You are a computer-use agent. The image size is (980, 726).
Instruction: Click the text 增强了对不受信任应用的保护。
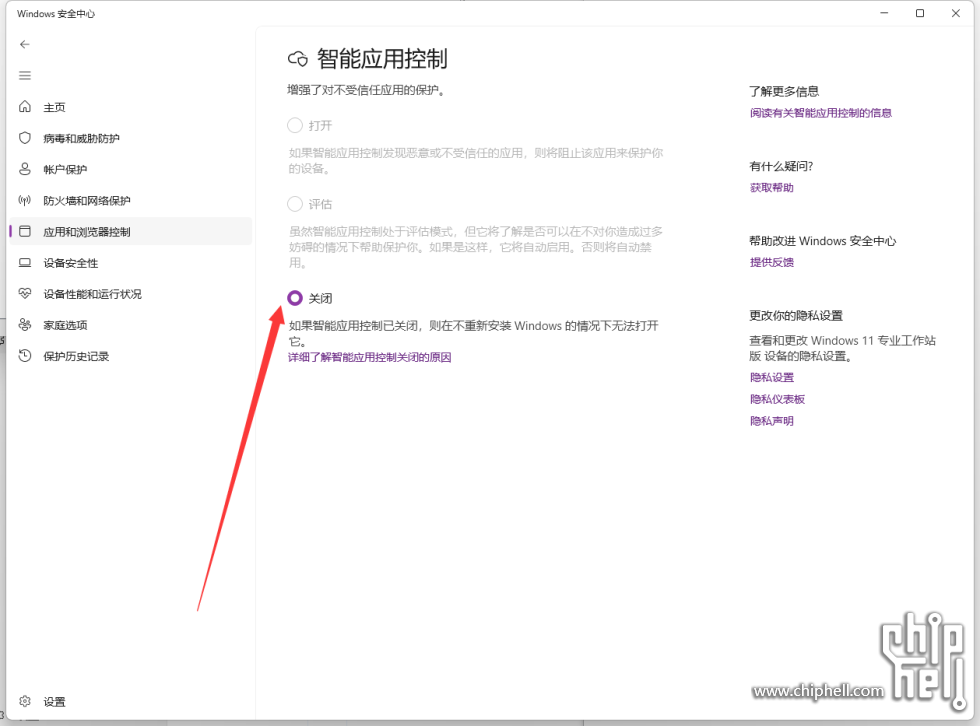point(366,91)
